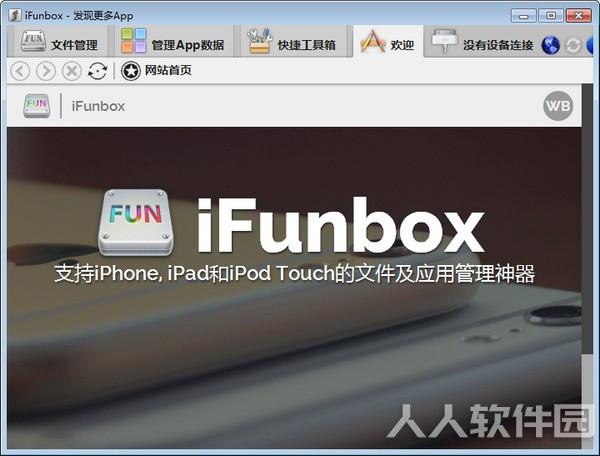600x456 pixels.
Task: Click the small iFunbox logo in page header
Action: click(x=36, y=106)
